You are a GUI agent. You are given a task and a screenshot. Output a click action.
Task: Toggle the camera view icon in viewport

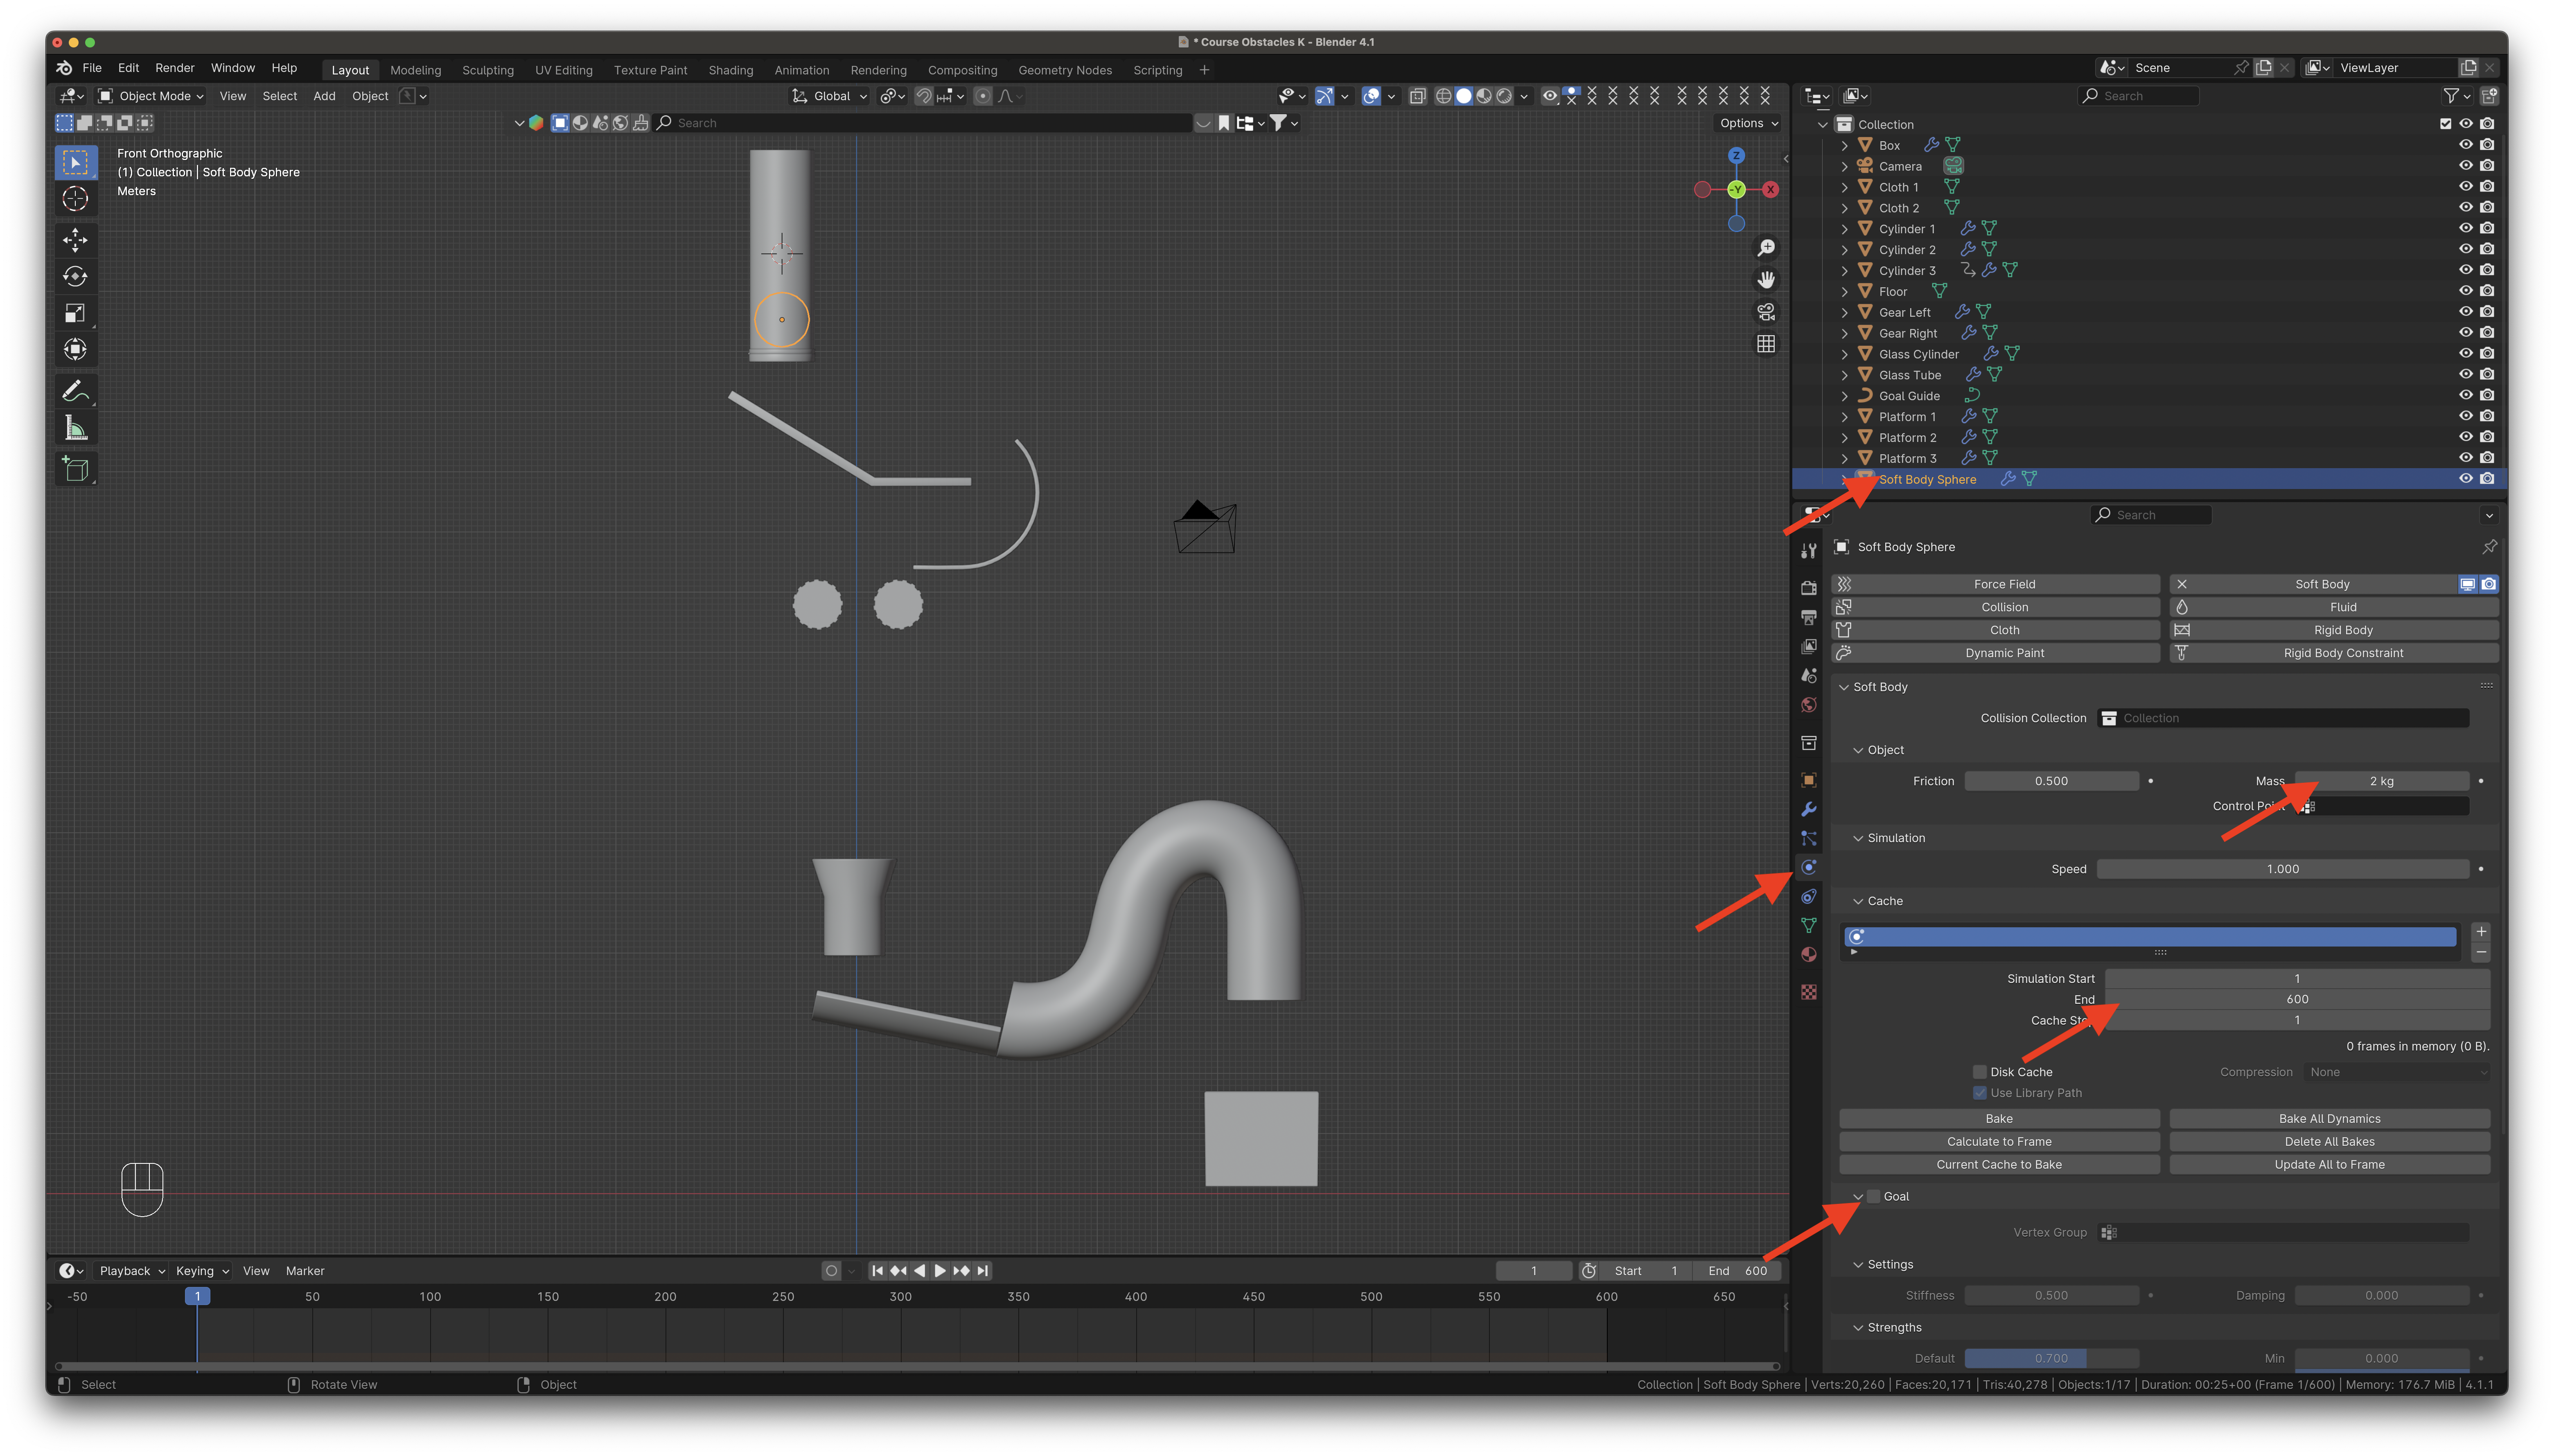pyautogui.click(x=1766, y=312)
